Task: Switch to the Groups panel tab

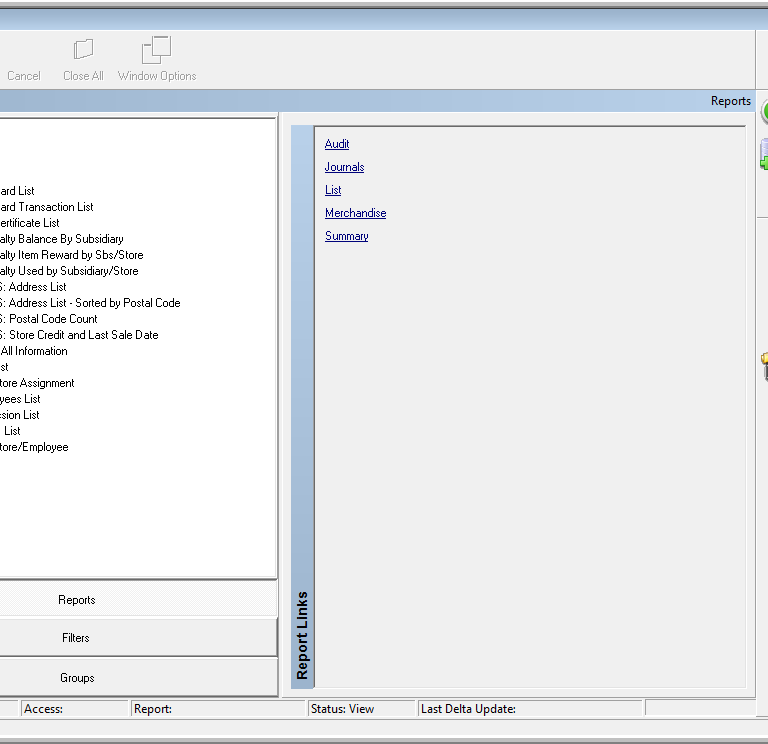Action: [139, 678]
